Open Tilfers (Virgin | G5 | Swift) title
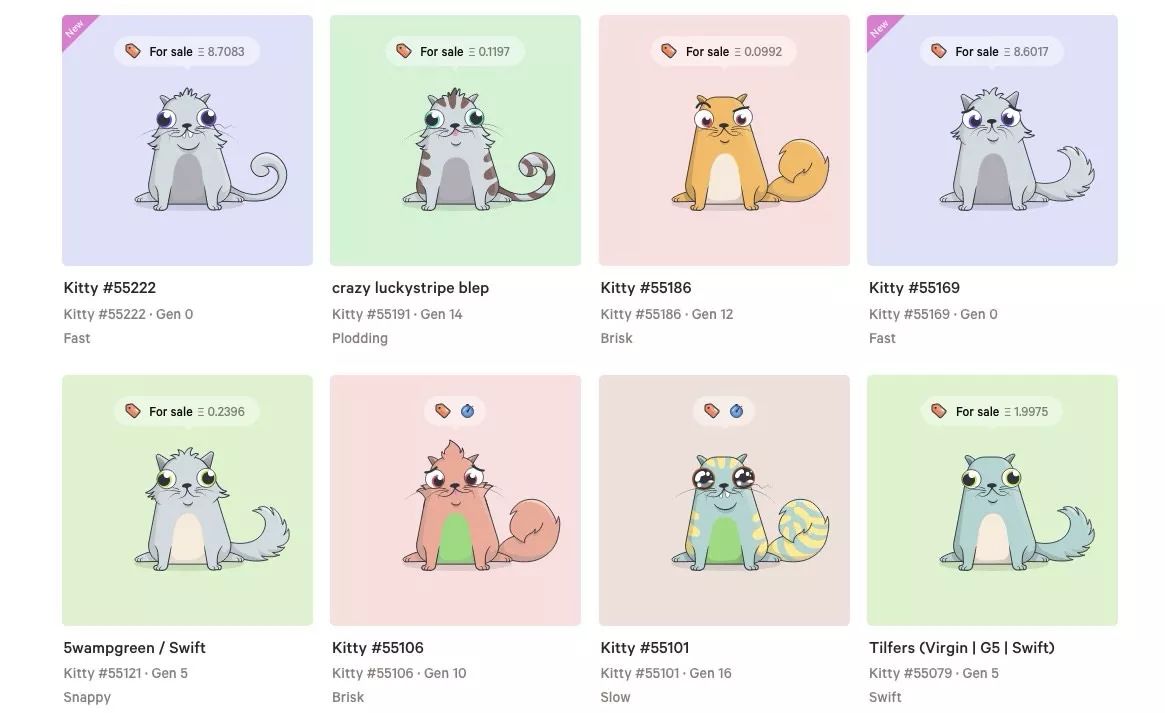Screen dimensions: 1165x713 961,648
